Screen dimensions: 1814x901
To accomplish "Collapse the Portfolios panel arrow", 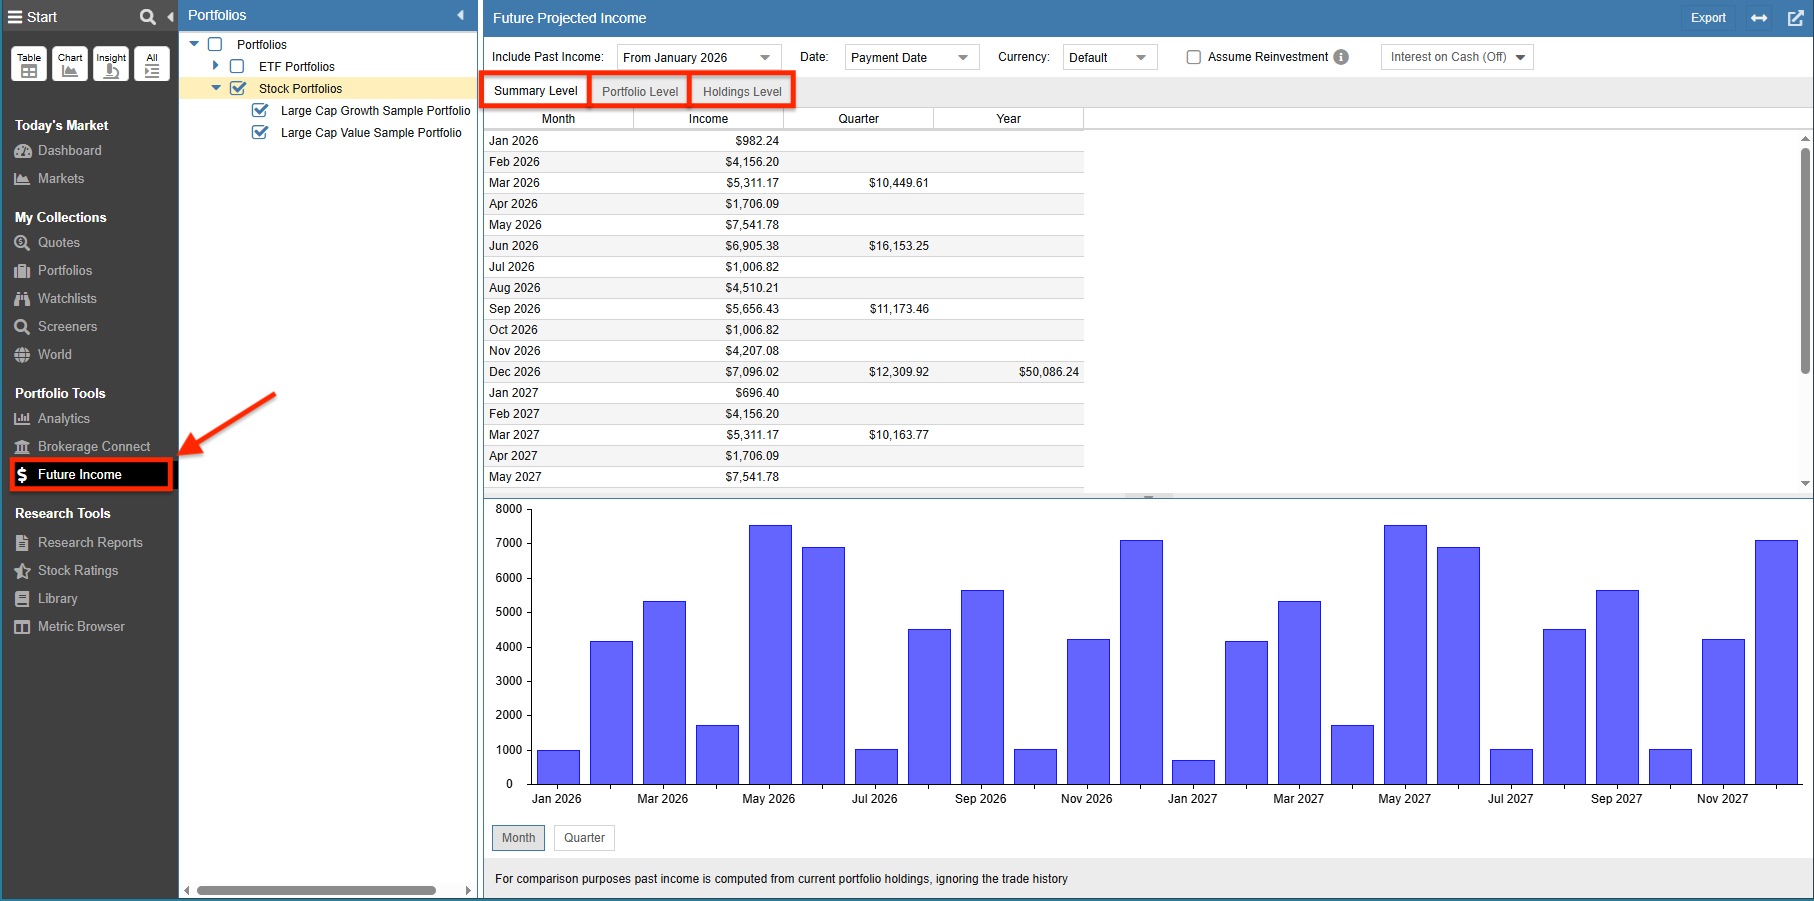I will pyautogui.click(x=460, y=15).
